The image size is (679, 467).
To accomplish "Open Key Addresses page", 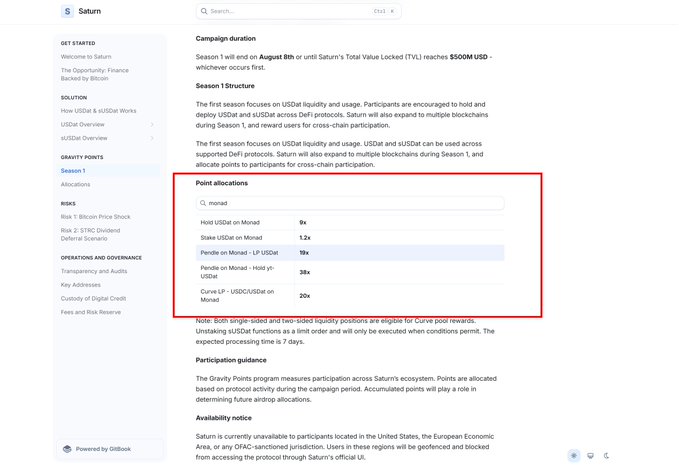I will pos(81,285).
